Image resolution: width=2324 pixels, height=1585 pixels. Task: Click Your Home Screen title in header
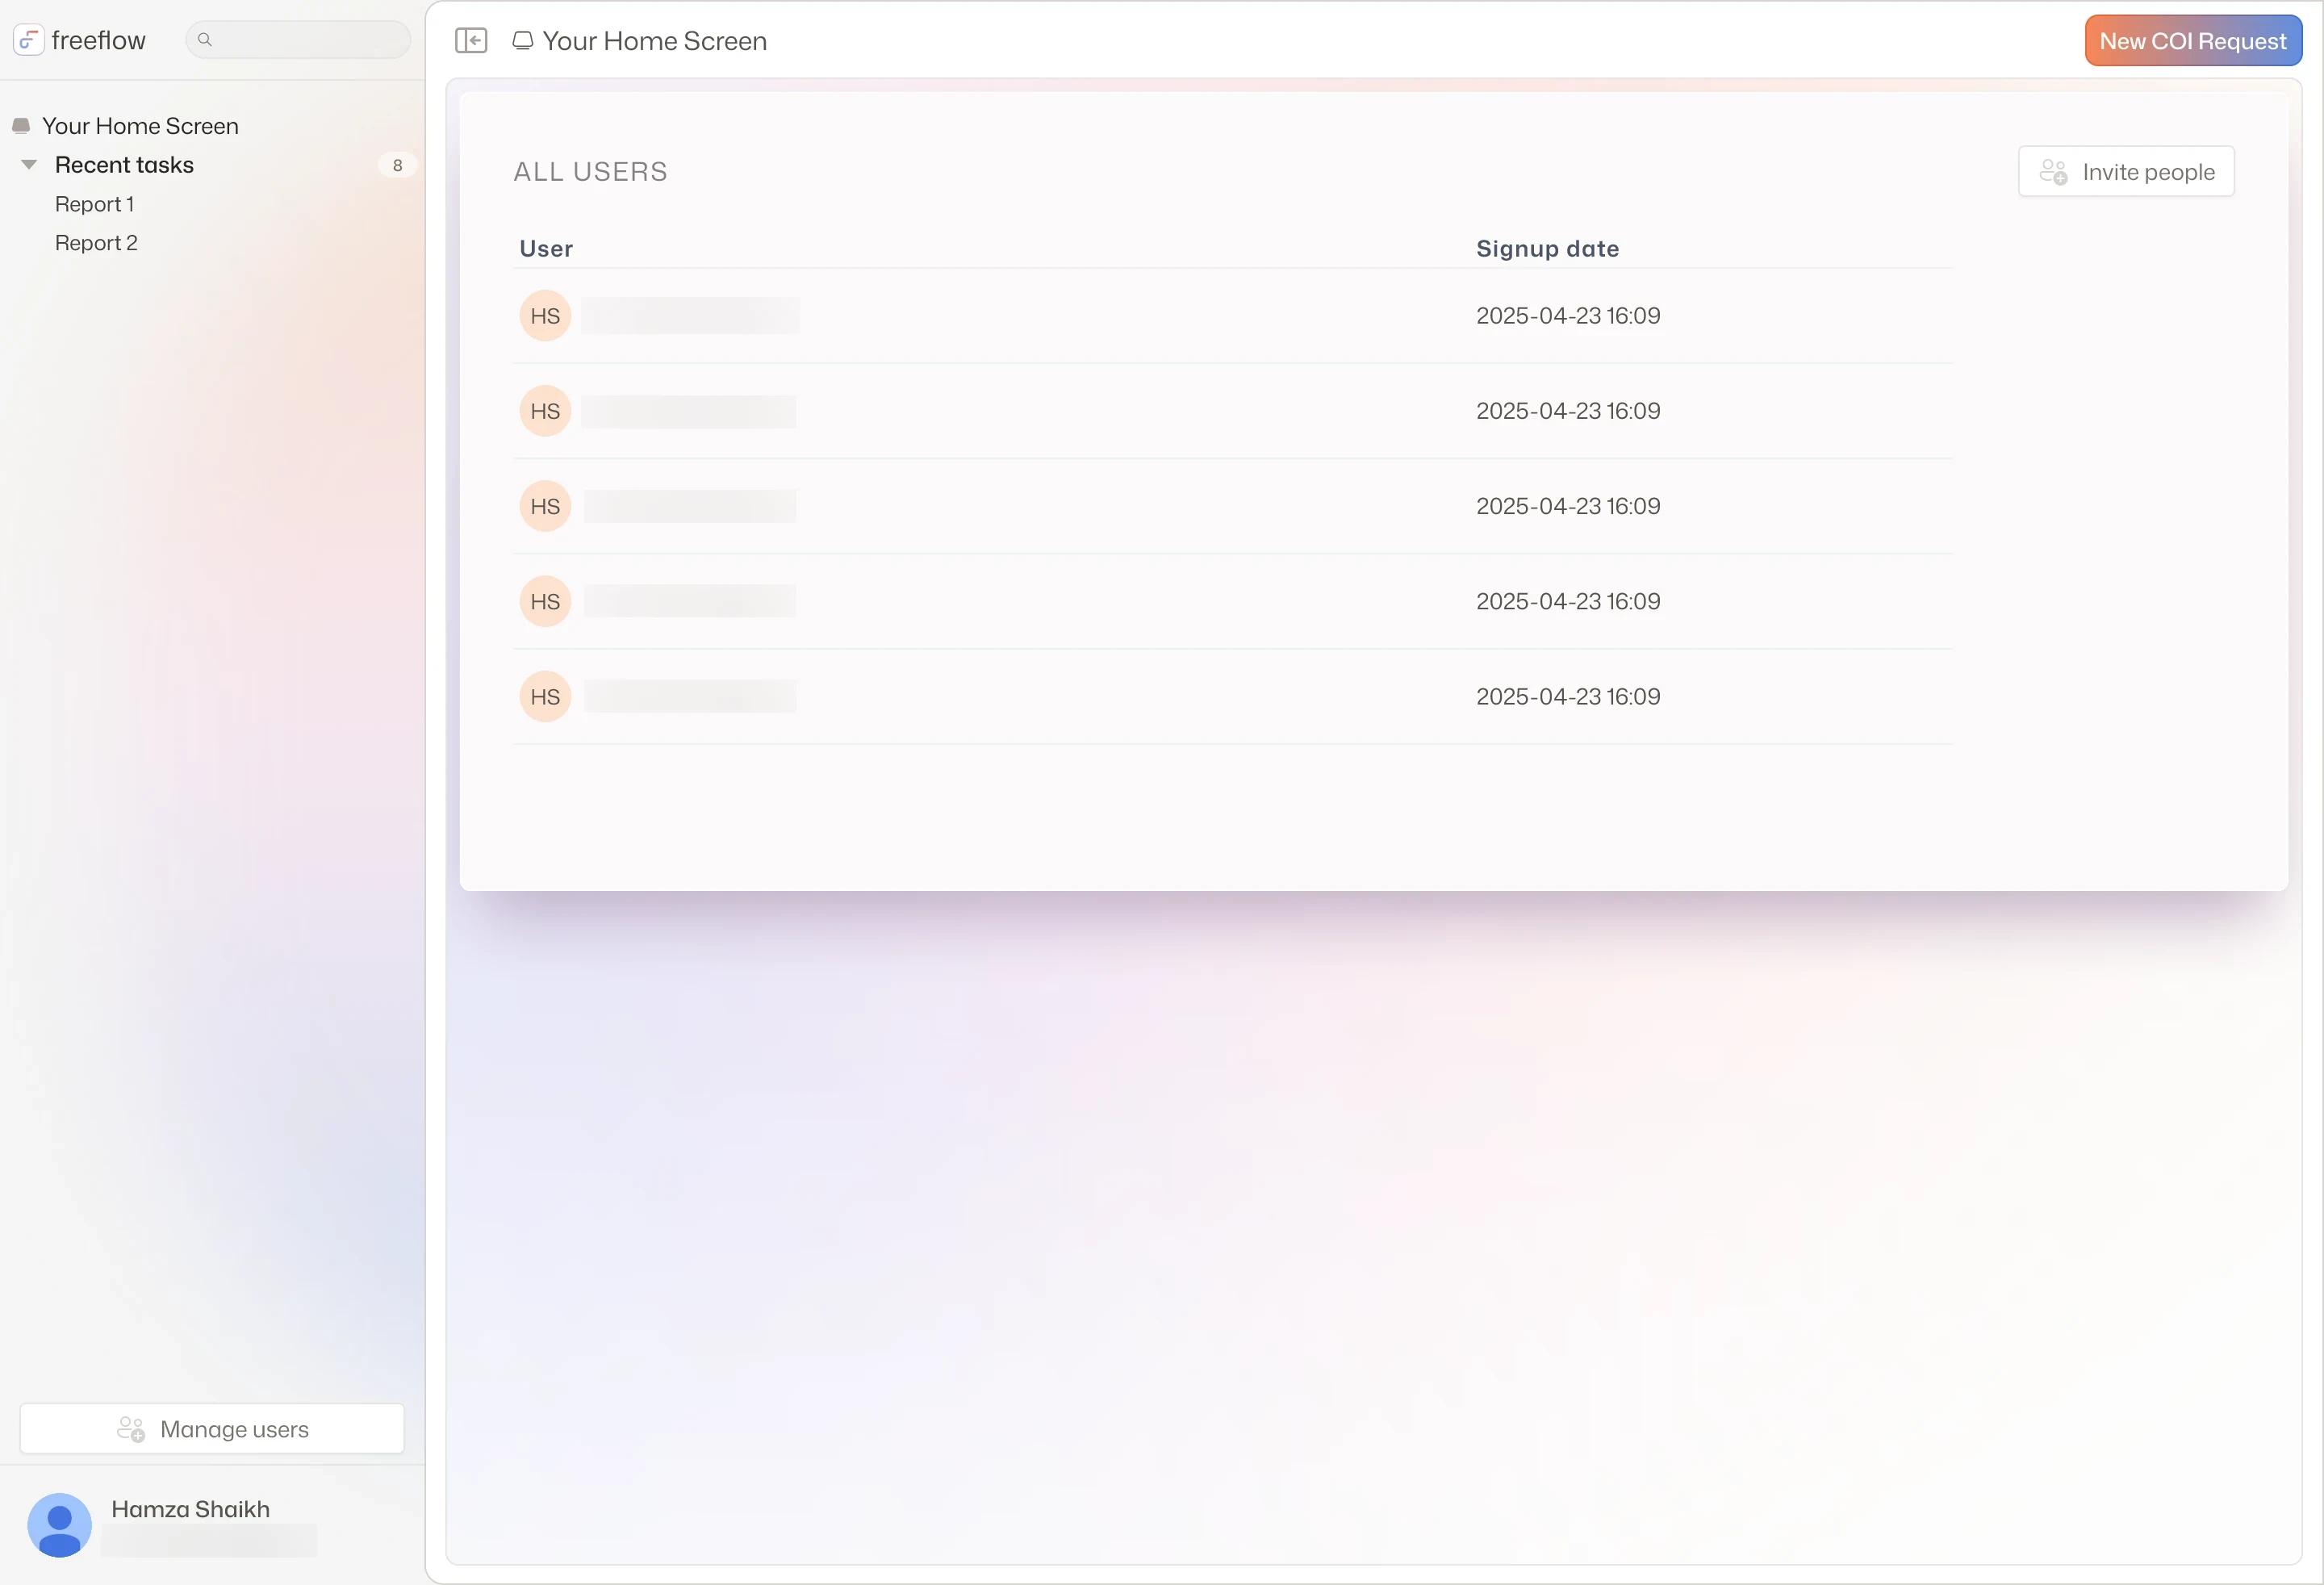click(654, 41)
